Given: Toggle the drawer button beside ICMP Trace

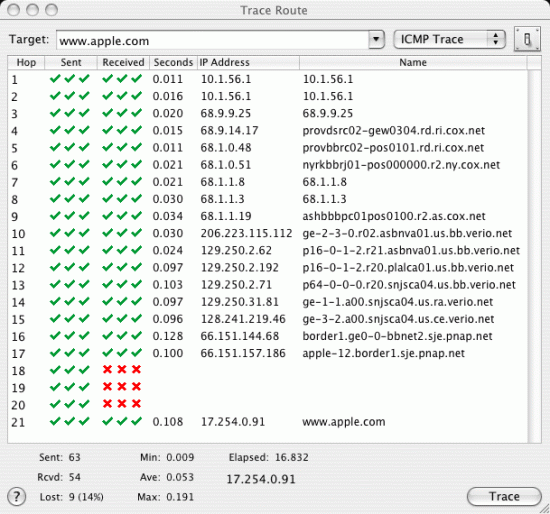Looking at the screenshot, I should tap(527, 39).
